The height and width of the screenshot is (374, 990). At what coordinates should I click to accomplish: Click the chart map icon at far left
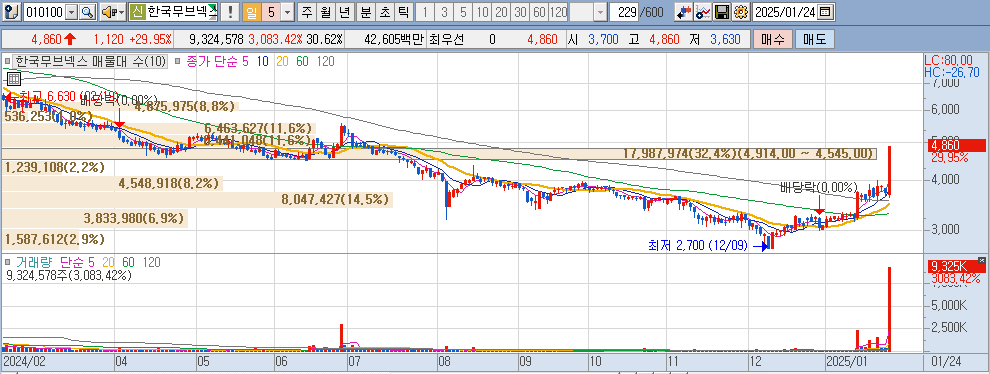(x=12, y=11)
